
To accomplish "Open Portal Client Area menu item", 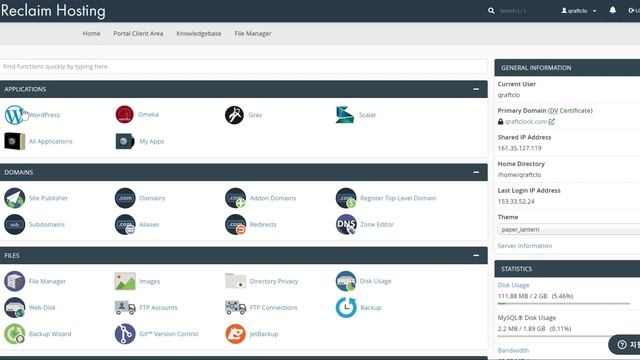I will (x=138, y=33).
